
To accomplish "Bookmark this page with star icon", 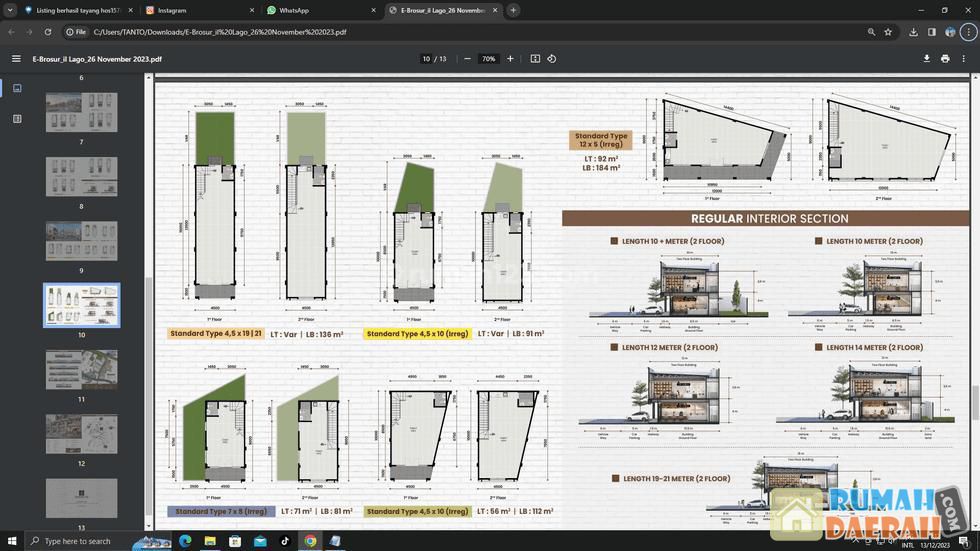I will (888, 32).
